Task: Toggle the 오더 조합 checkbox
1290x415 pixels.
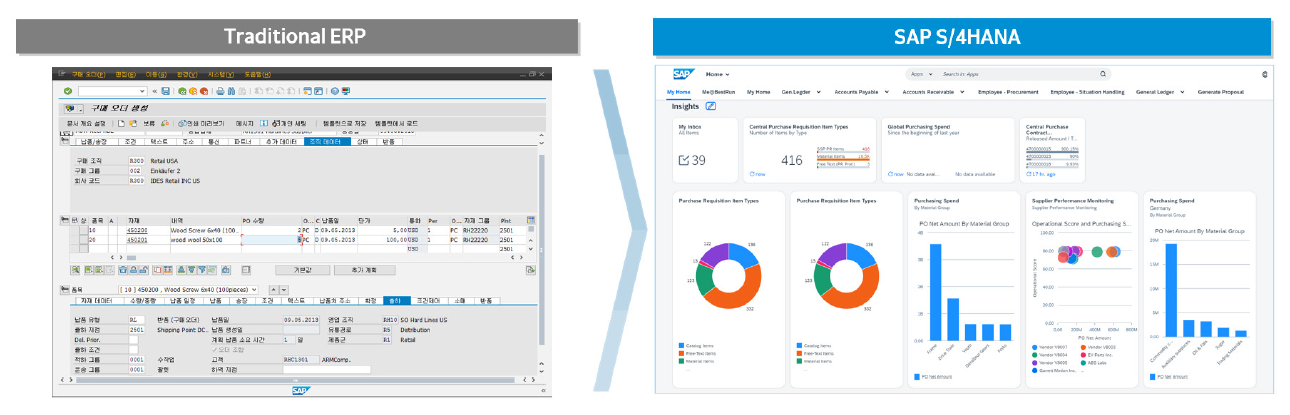Action: (214, 350)
